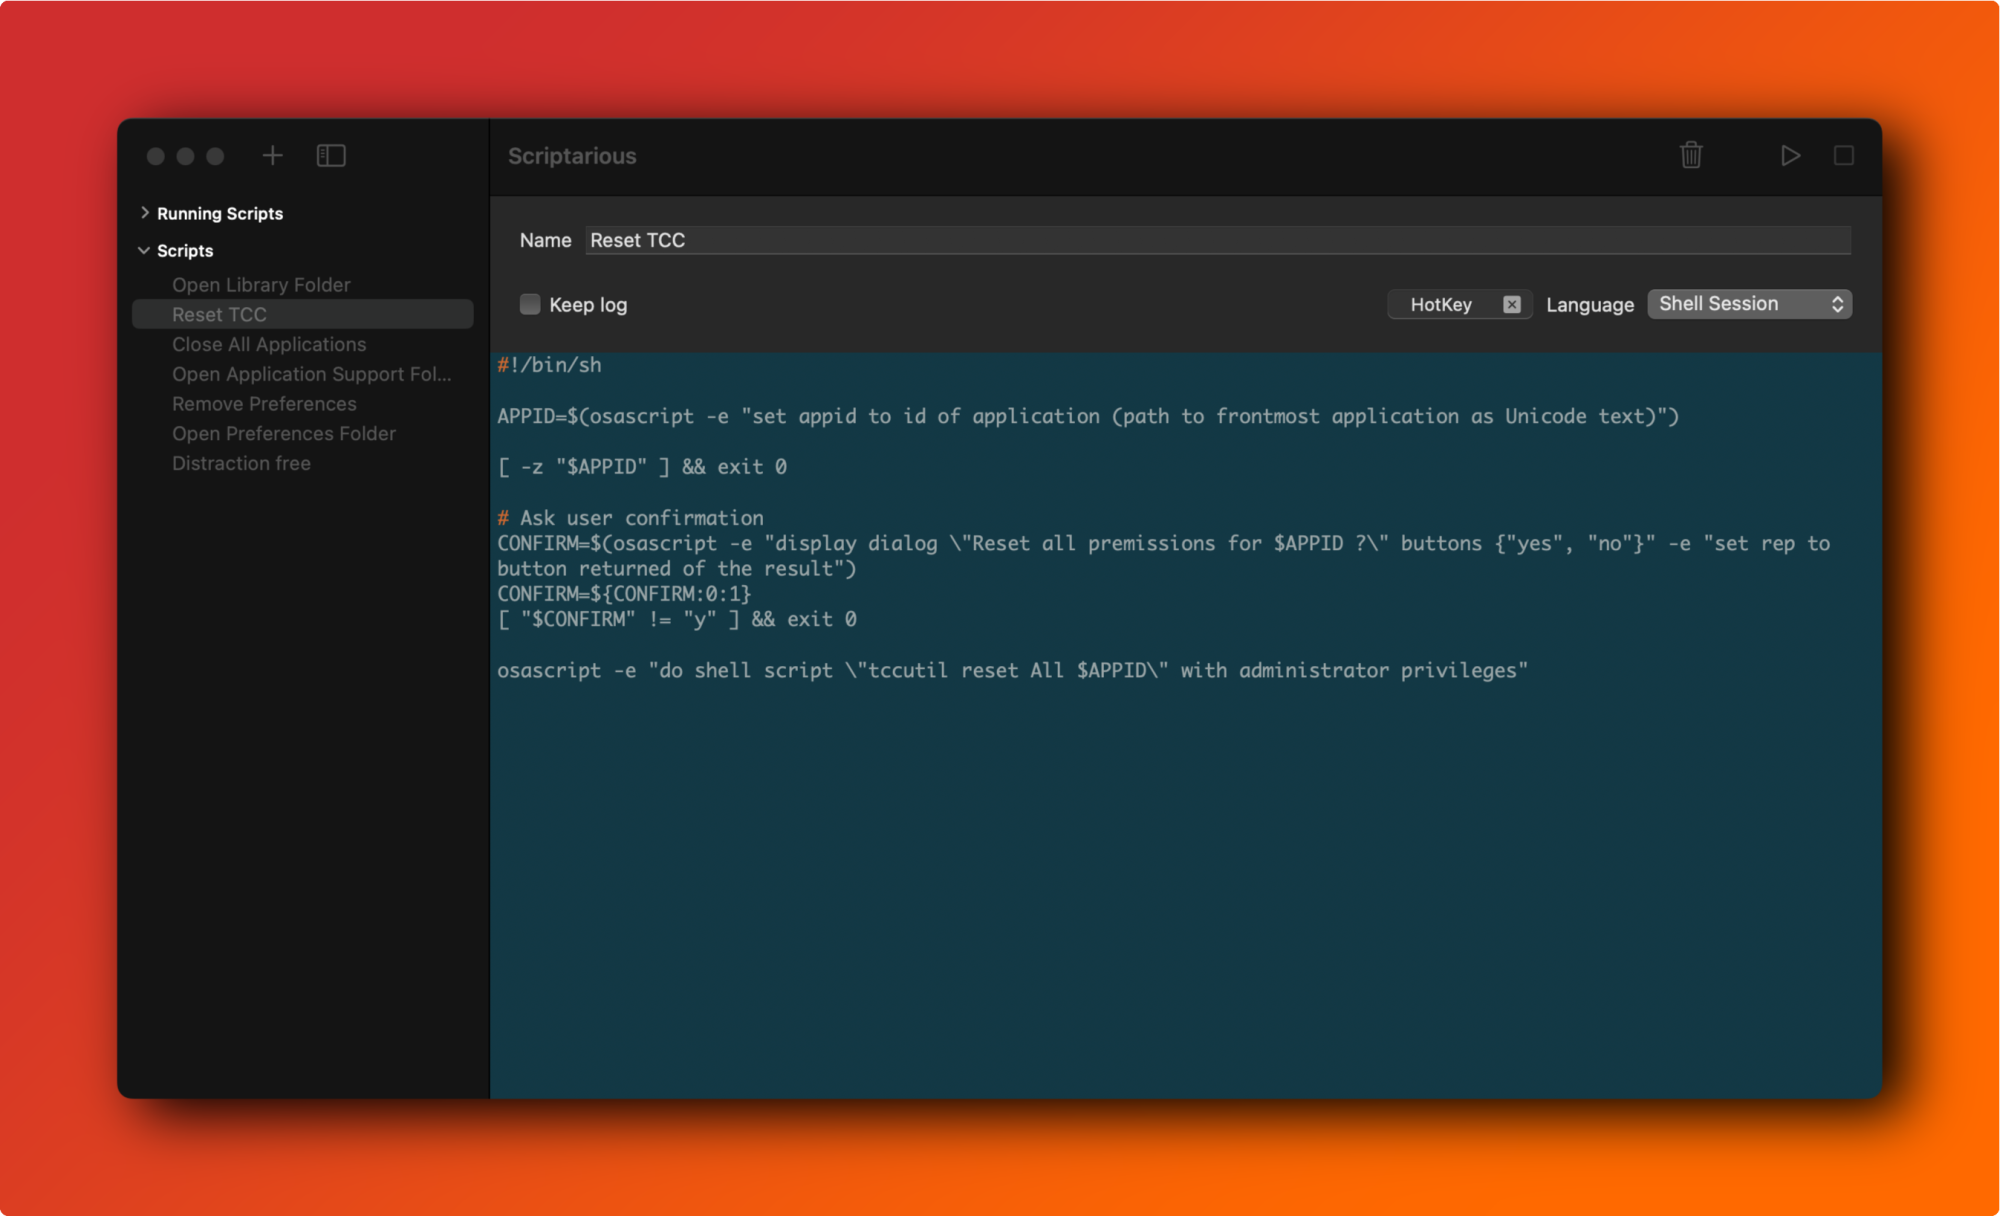2000x1216 pixels.
Task: Enable the Keep log checkbox
Action: pos(530,304)
